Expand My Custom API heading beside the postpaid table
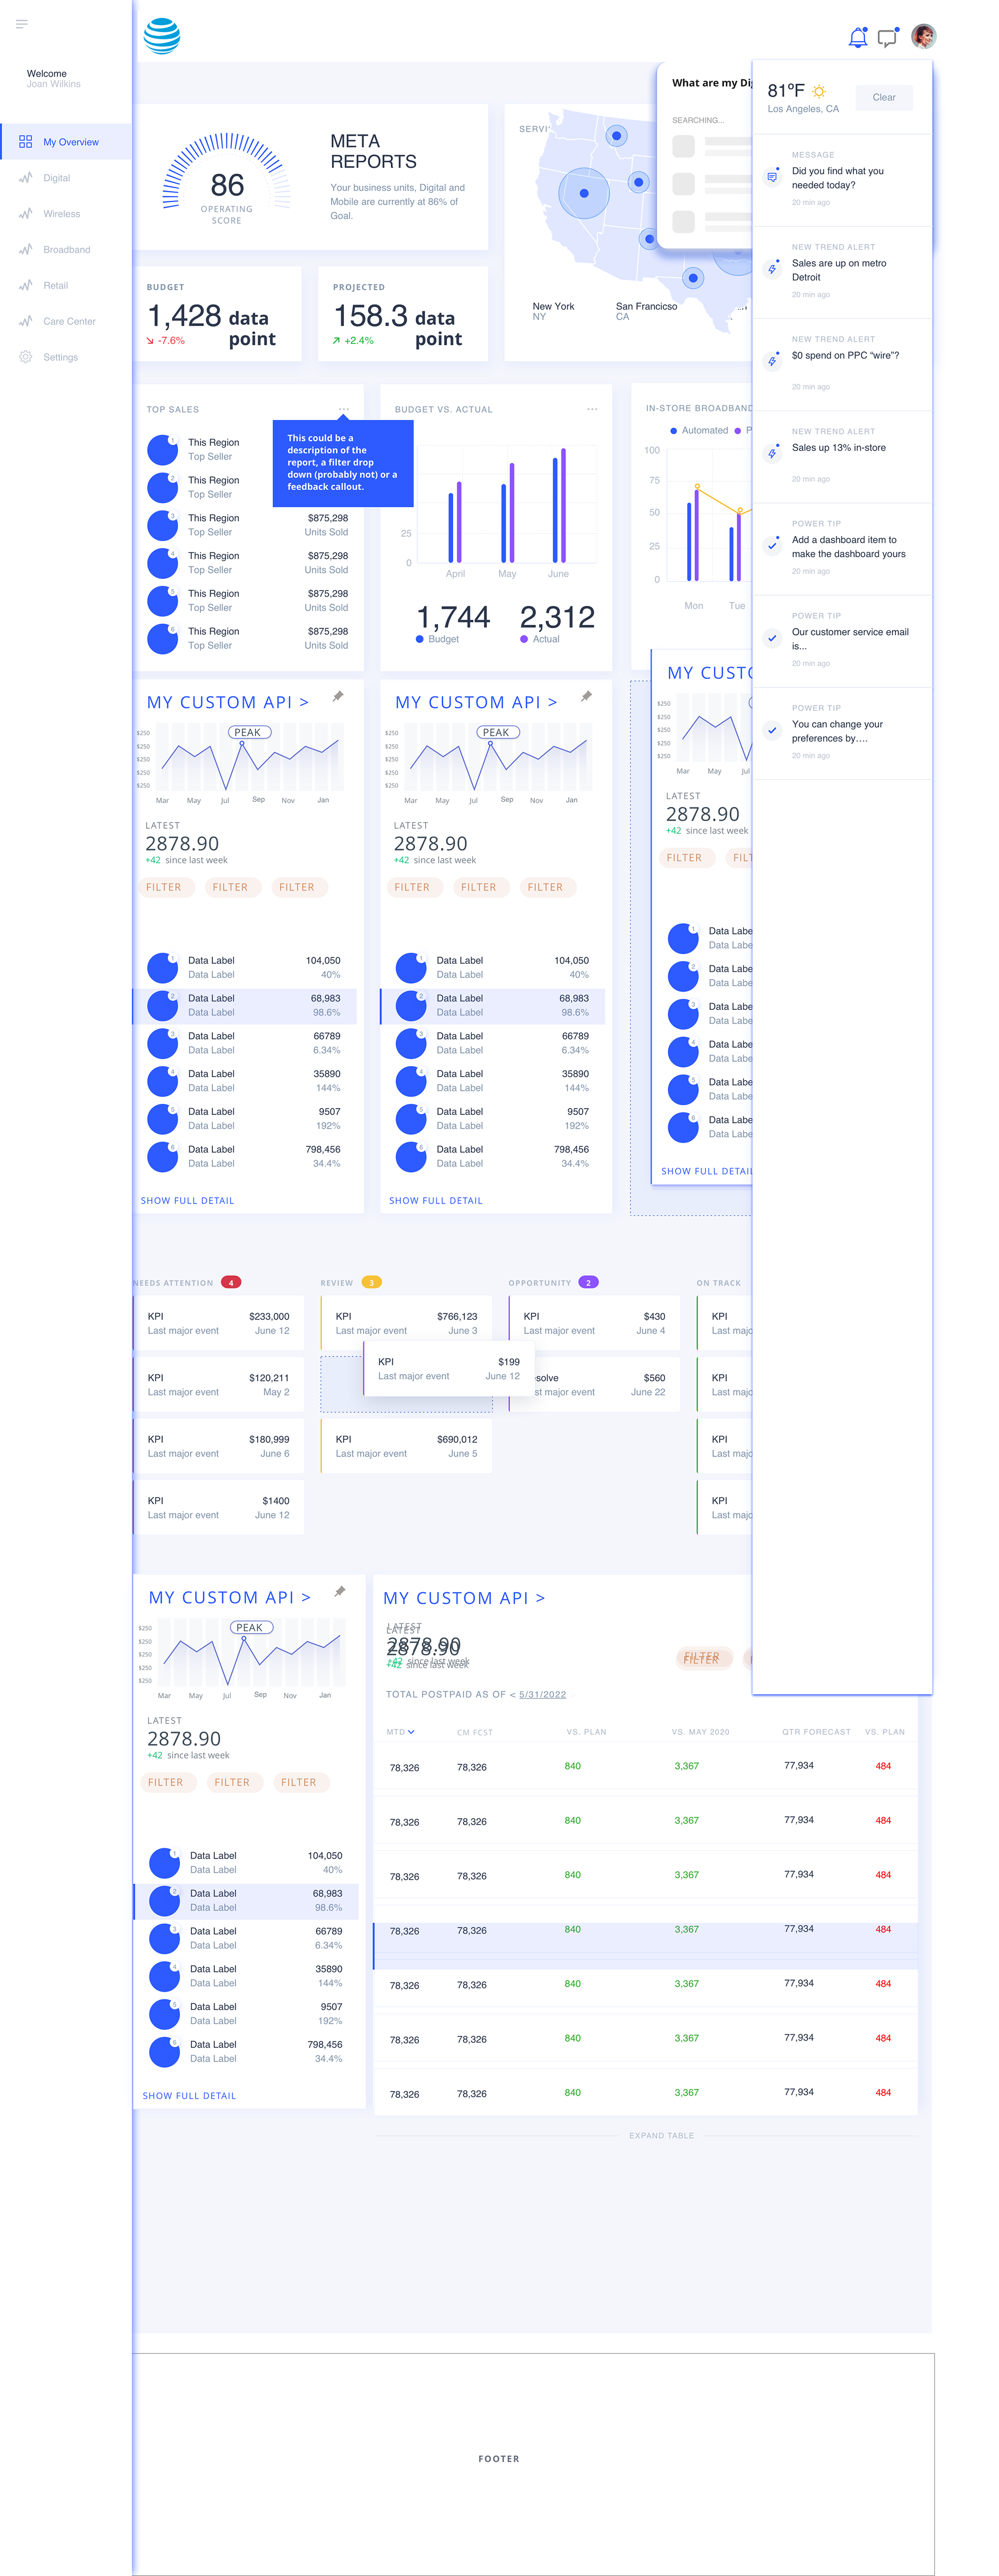The image size is (999, 2576). point(230,1597)
